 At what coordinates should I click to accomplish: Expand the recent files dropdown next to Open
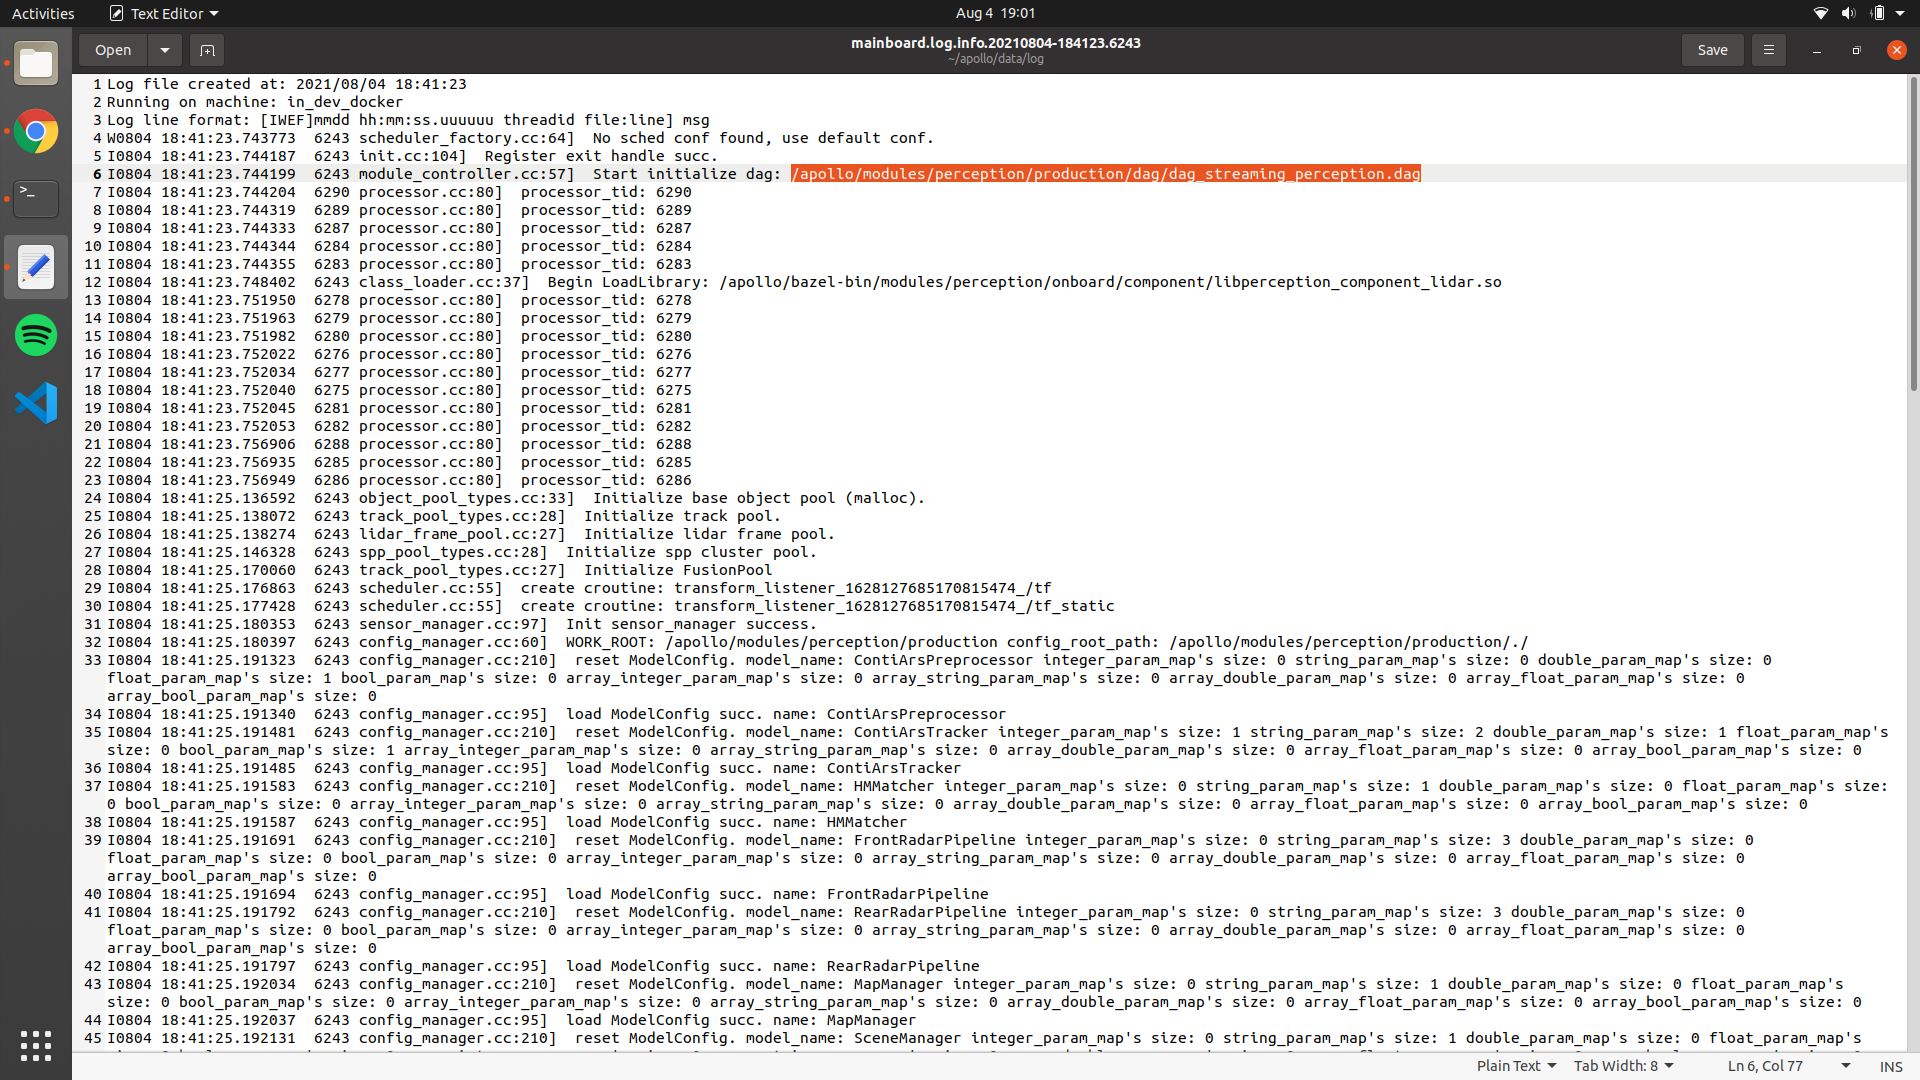165,50
